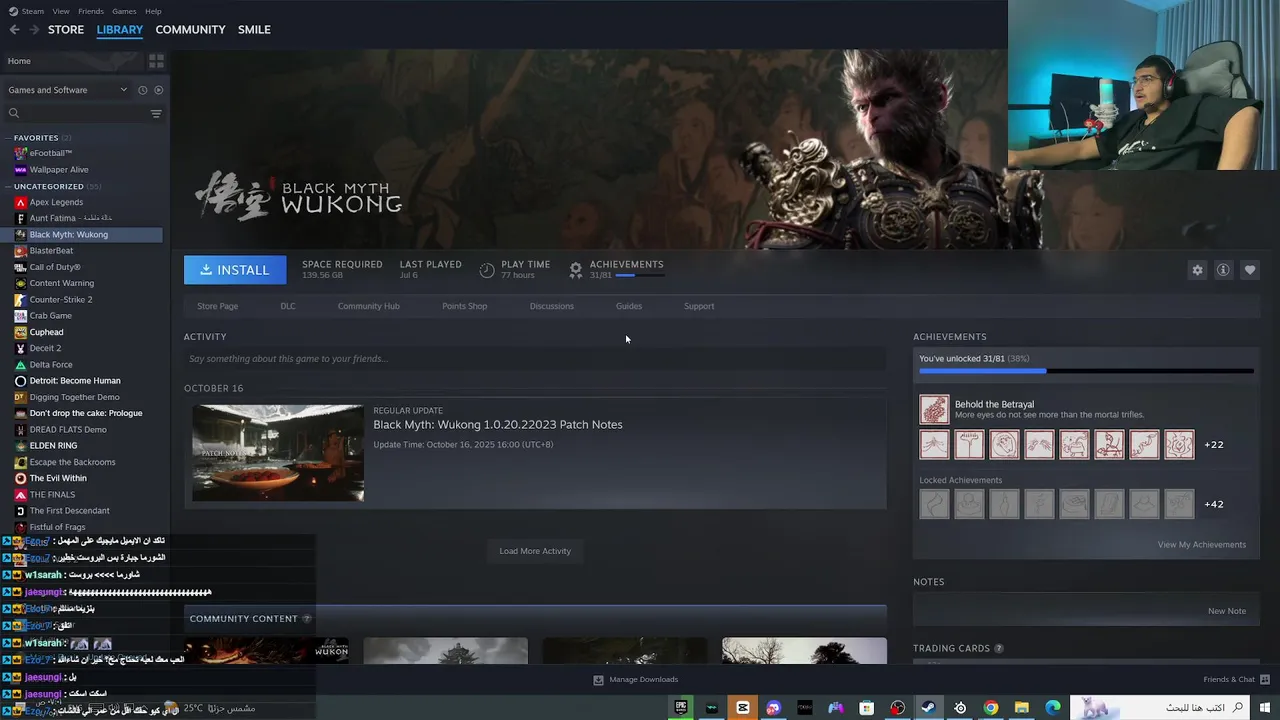Open the Wukong patch notes thumbnail
The image size is (1280, 720).
pyautogui.click(x=278, y=453)
